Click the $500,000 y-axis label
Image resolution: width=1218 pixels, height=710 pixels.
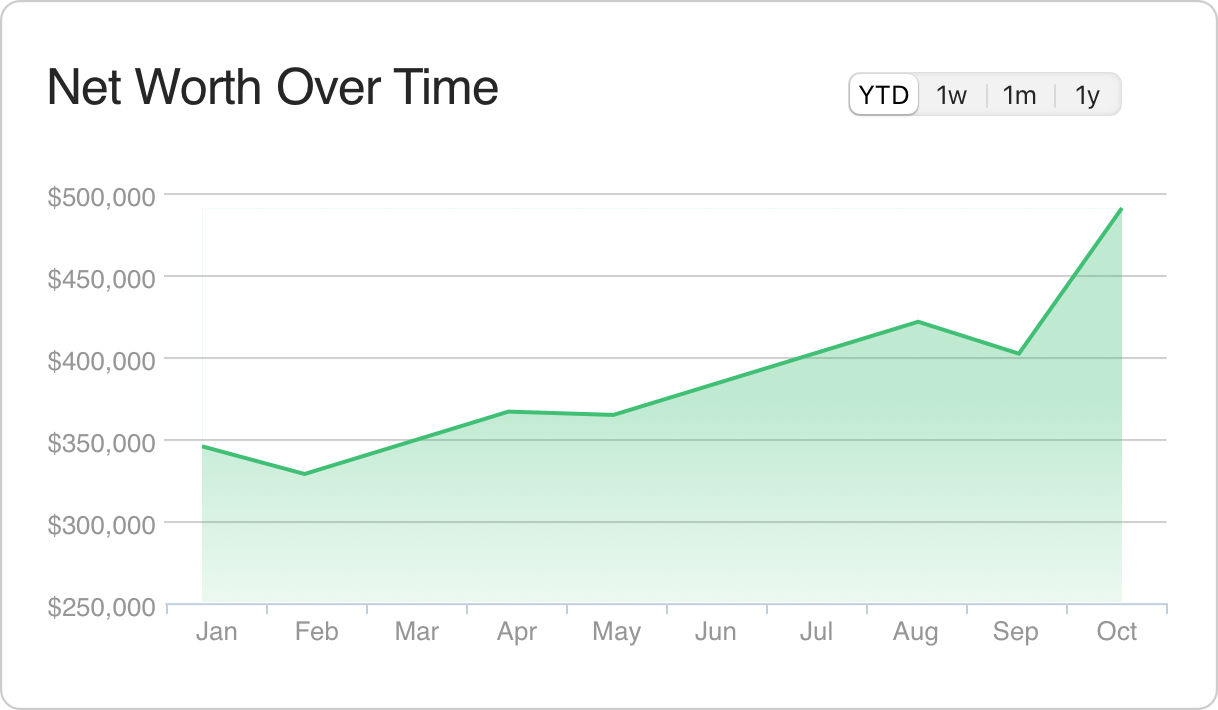coord(102,196)
